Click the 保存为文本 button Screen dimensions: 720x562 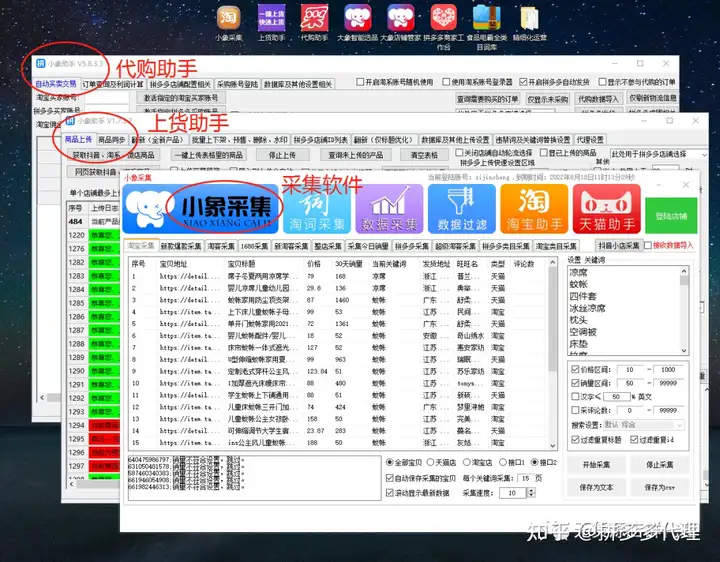tap(596, 487)
